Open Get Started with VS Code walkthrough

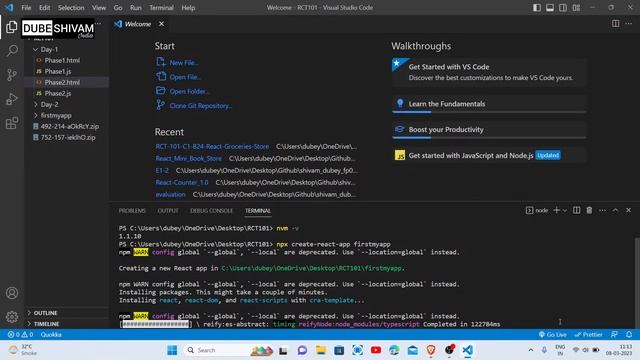click(x=489, y=72)
